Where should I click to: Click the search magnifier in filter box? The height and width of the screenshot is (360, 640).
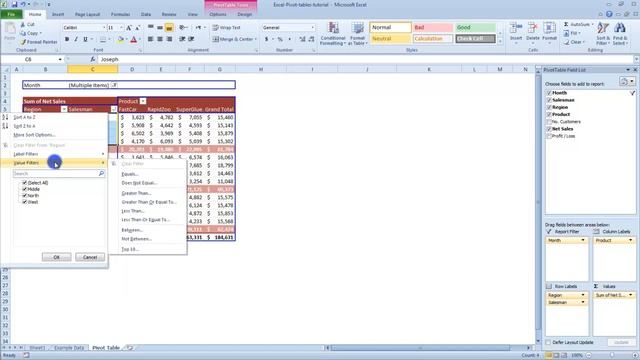[x=101, y=173]
